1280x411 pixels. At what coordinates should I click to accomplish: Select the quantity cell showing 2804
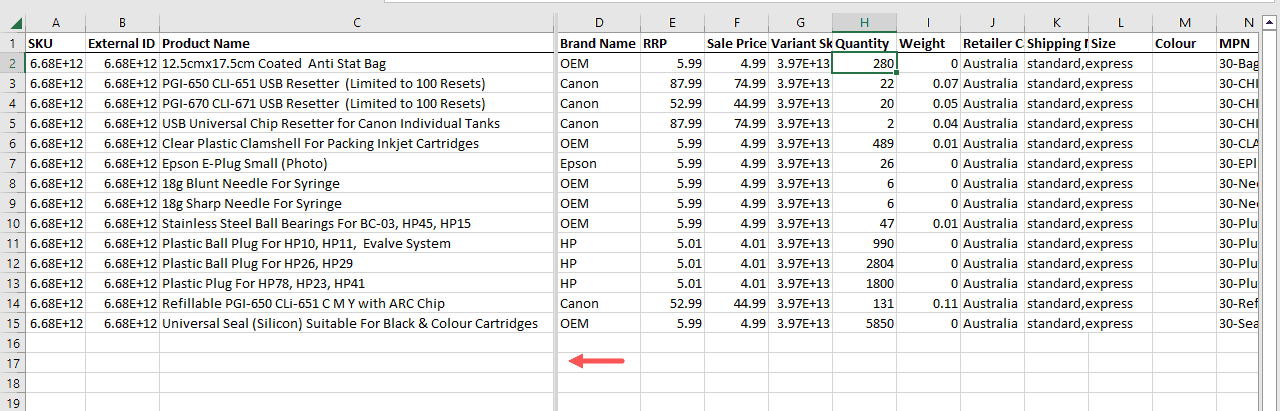[864, 263]
